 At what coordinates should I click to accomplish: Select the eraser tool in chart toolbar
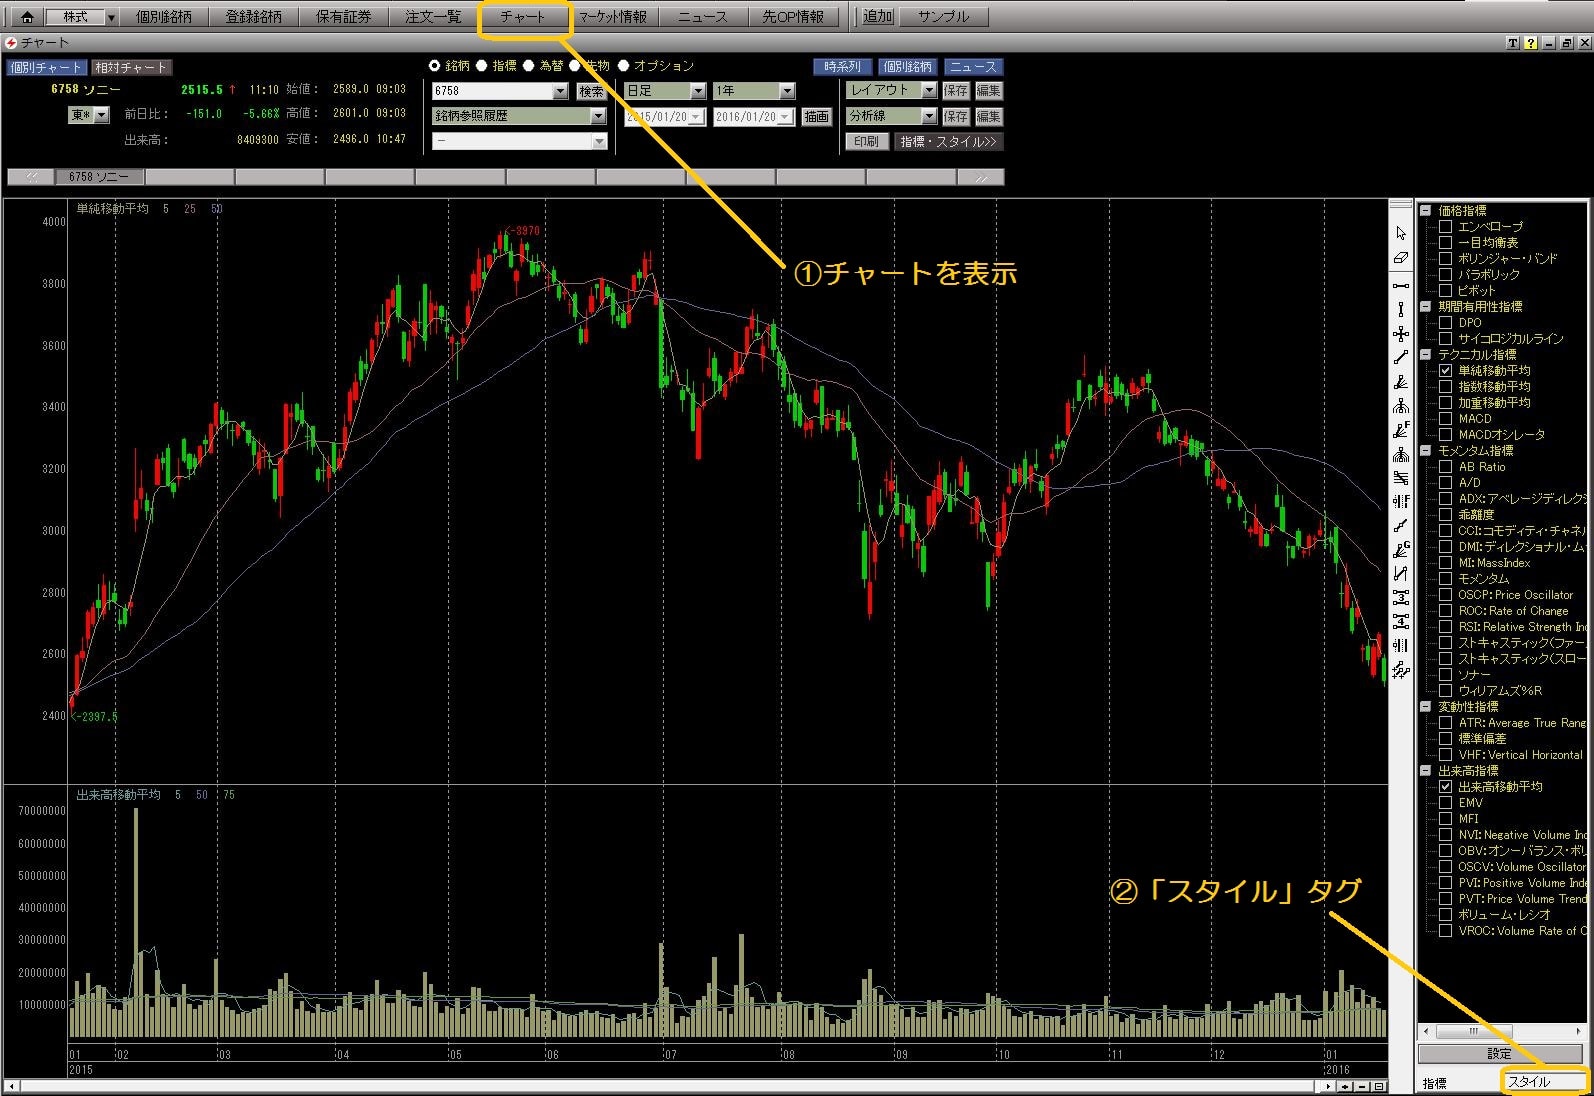click(x=1400, y=258)
